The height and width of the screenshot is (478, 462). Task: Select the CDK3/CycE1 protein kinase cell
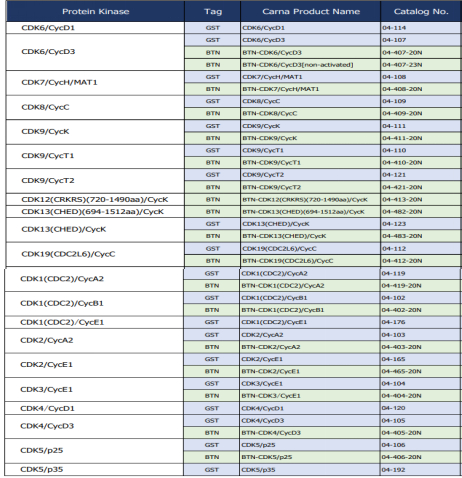pos(94,389)
